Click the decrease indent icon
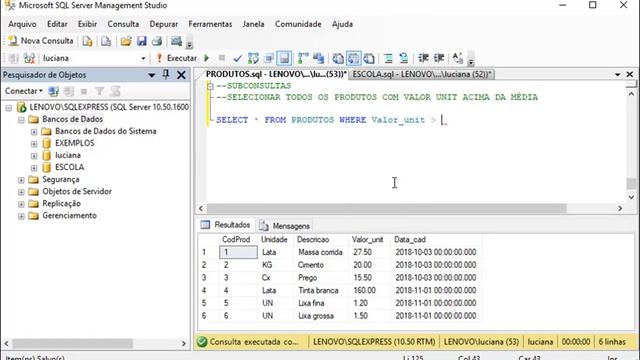640x360 pixels. click(x=423, y=58)
